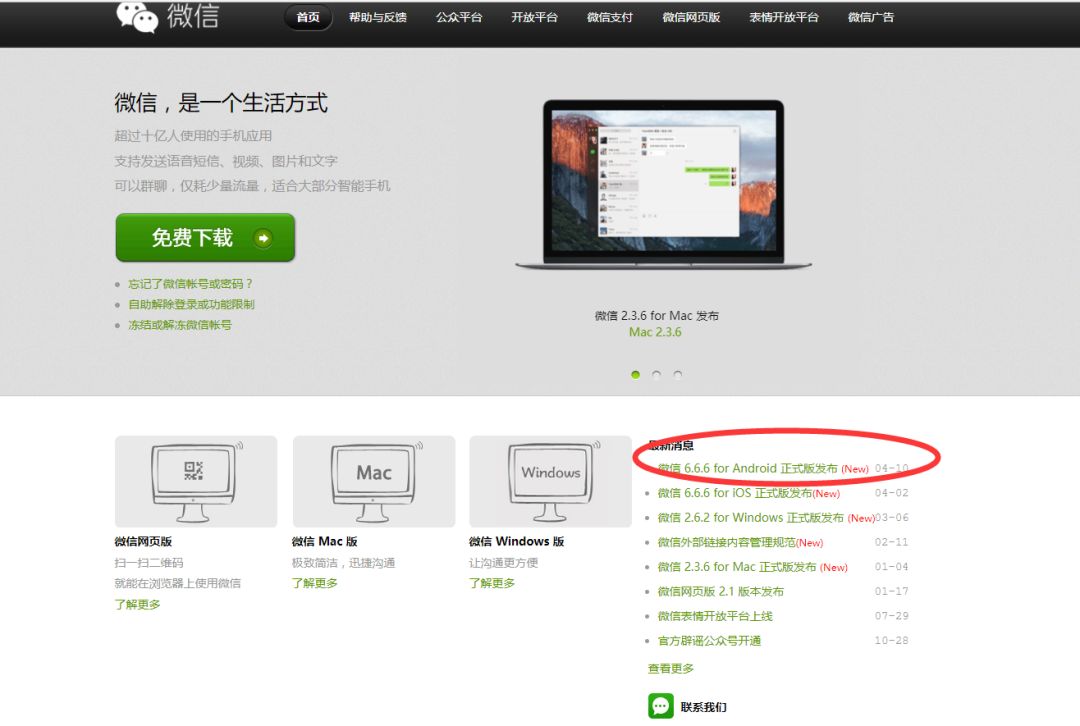1080x726 pixels.
Task: Click the WeChat logo in header
Action: [167, 16]
